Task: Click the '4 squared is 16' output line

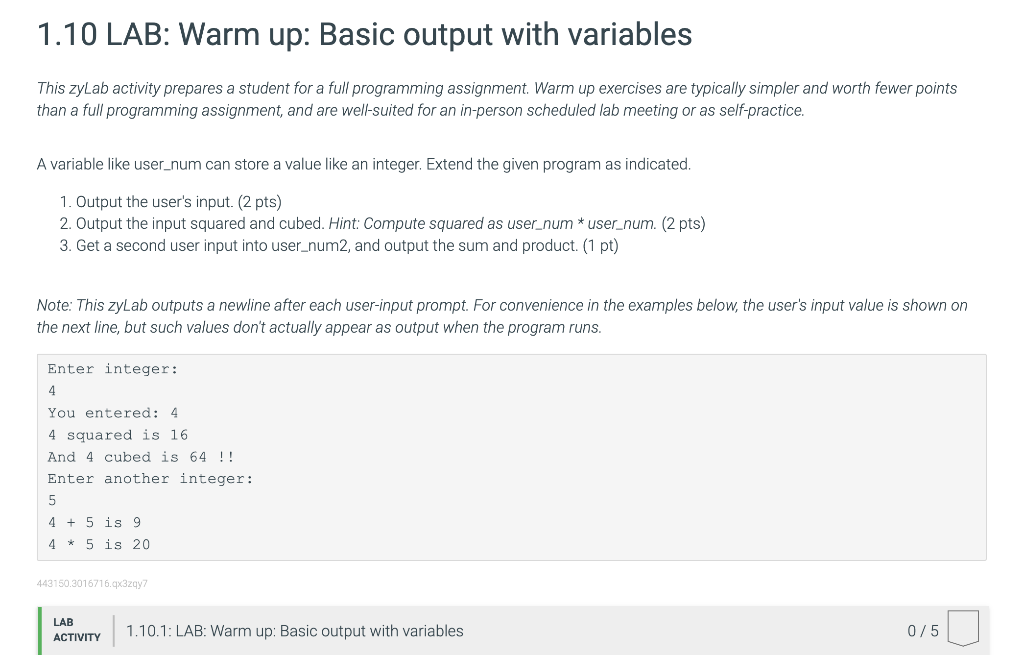Action: [118, 435]
